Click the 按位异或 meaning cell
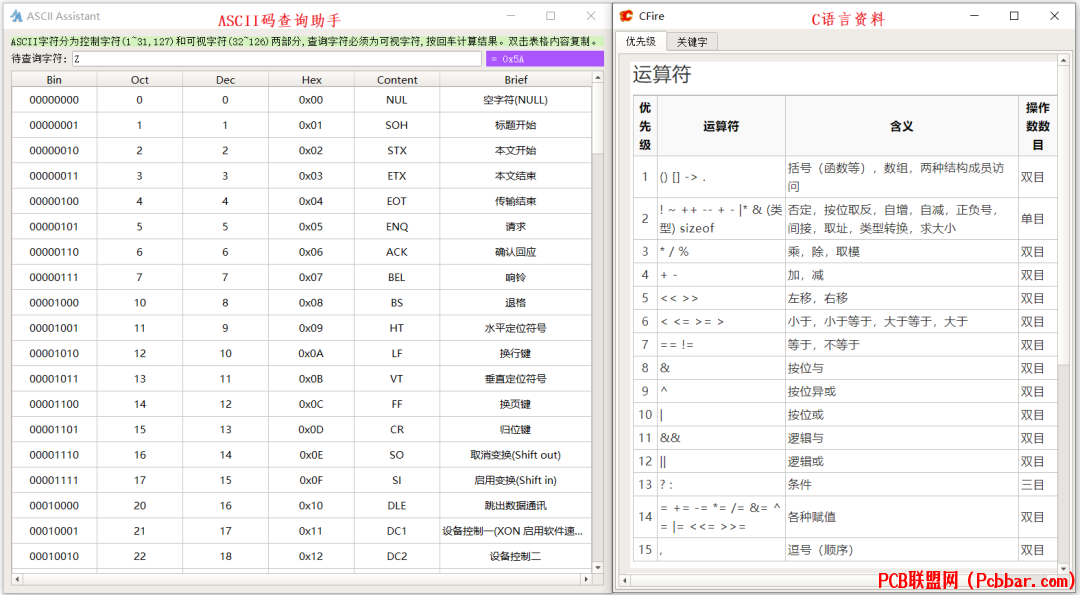Viewport: 1080px width, 595px height. coord(902,391)
